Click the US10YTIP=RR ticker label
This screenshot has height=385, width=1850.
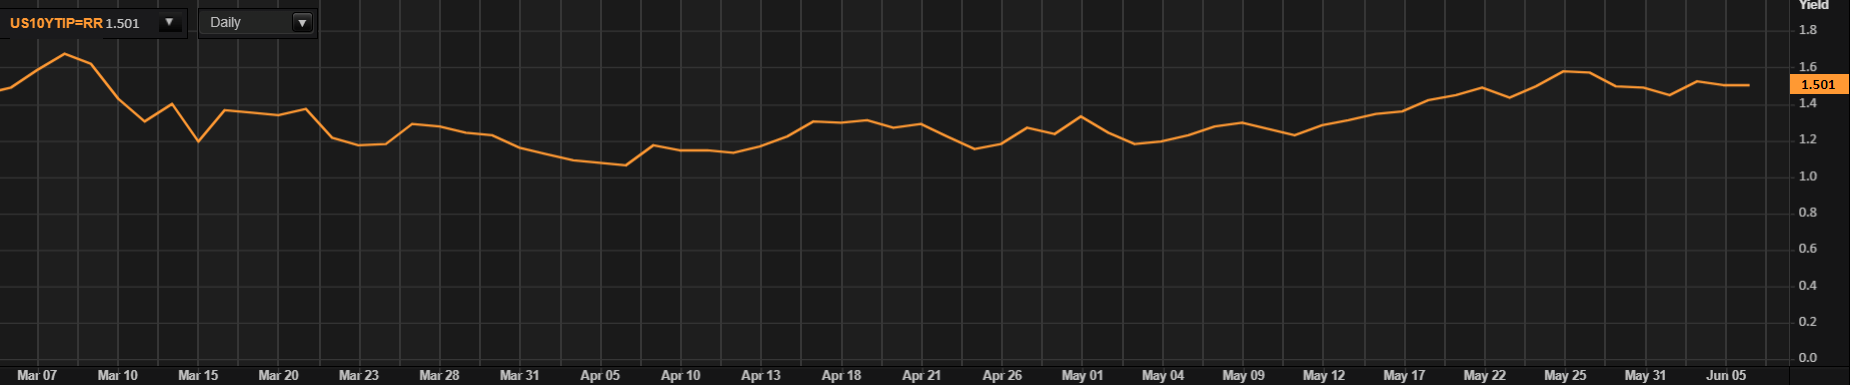pos(56,23)
